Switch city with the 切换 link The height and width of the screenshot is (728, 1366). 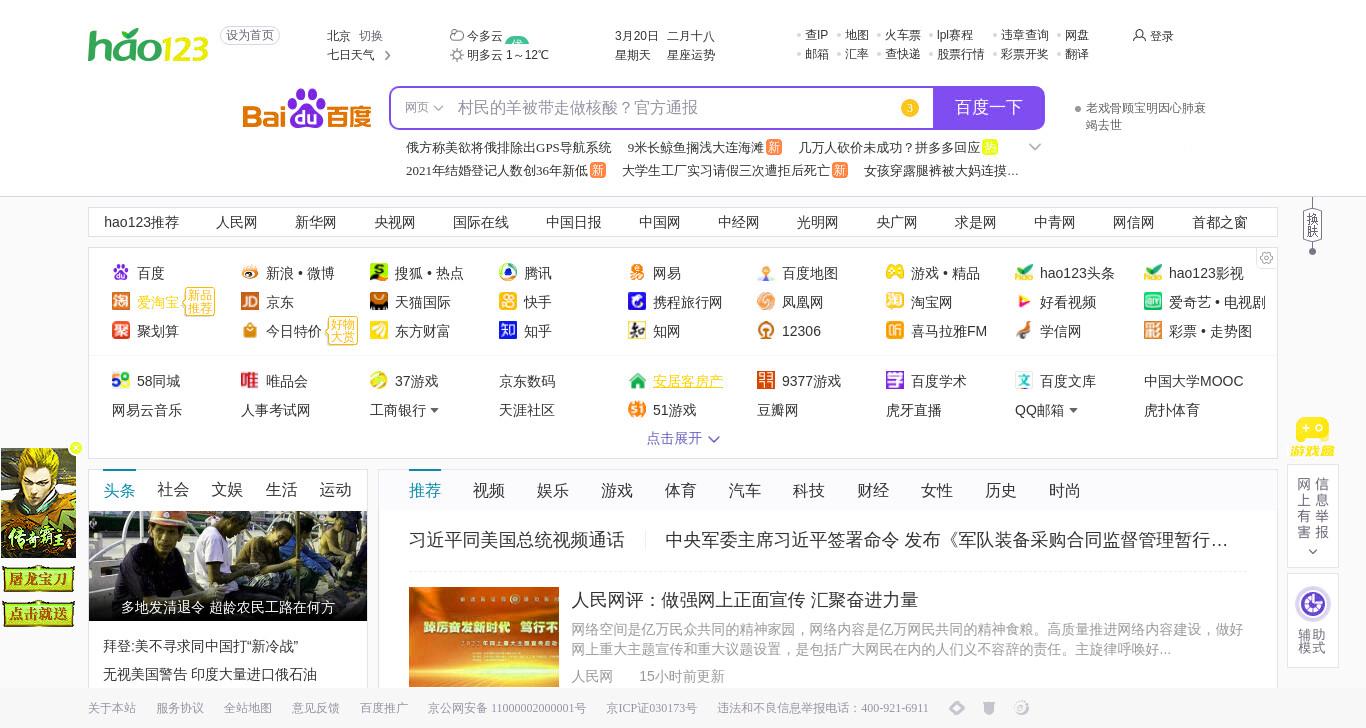click(x=370, y=36)
